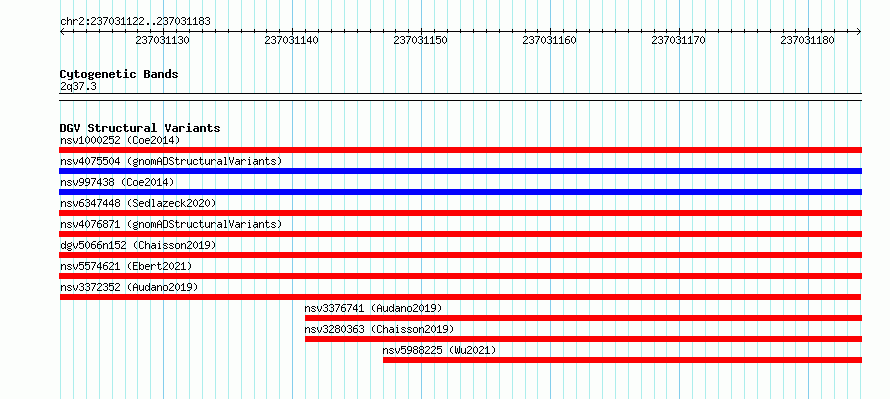Open dgv5066n152 (Chaisson2019) variant
This screenshot has height=399, width=890.
(x=138, y=245)
